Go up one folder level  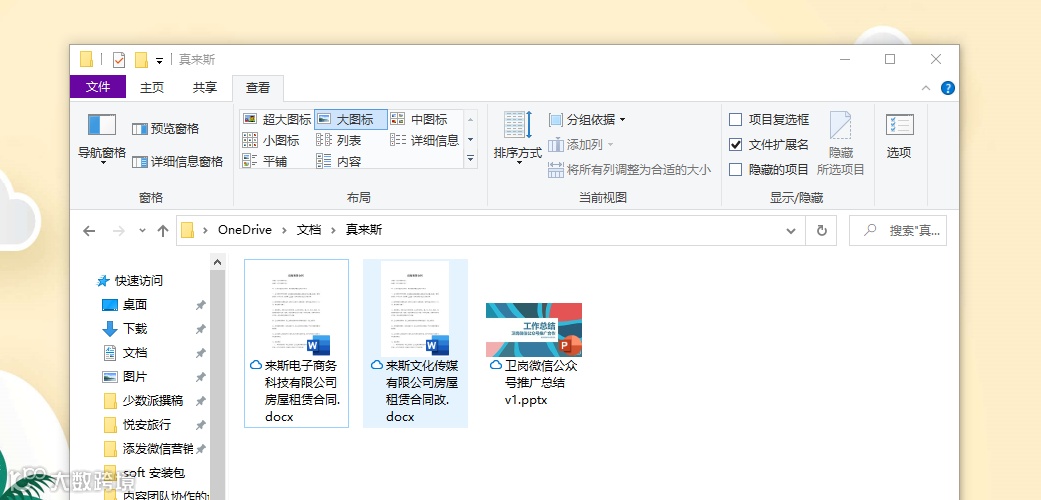coord(163,230)
